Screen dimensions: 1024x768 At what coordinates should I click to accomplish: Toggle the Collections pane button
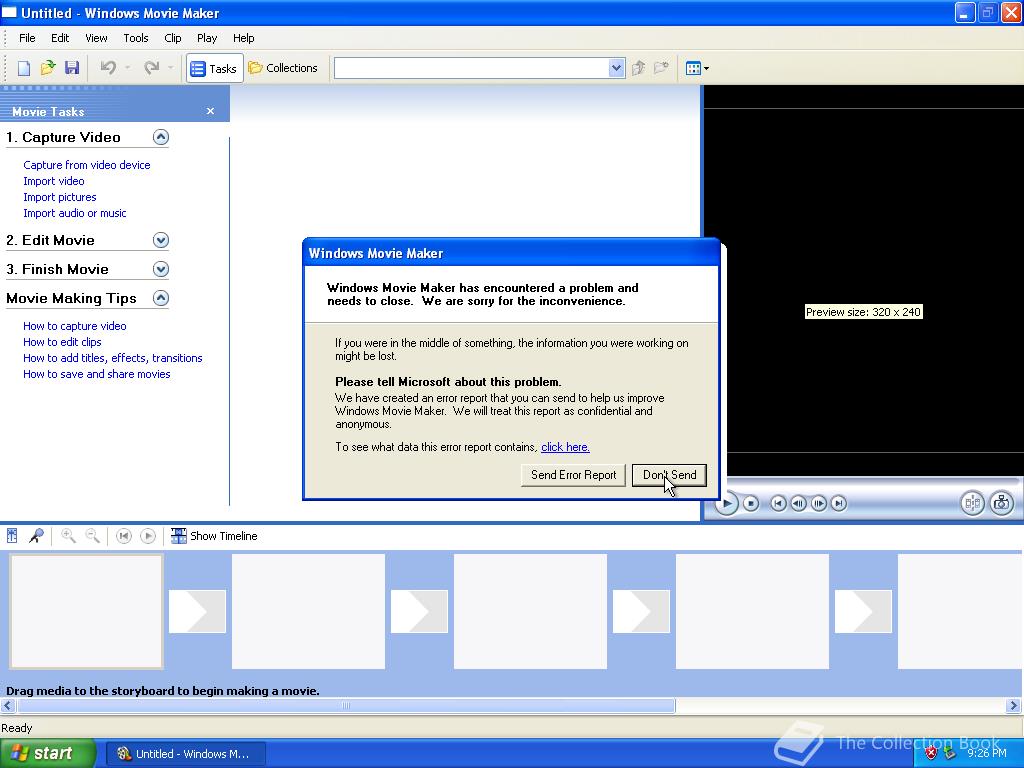(x=283, y=68)
